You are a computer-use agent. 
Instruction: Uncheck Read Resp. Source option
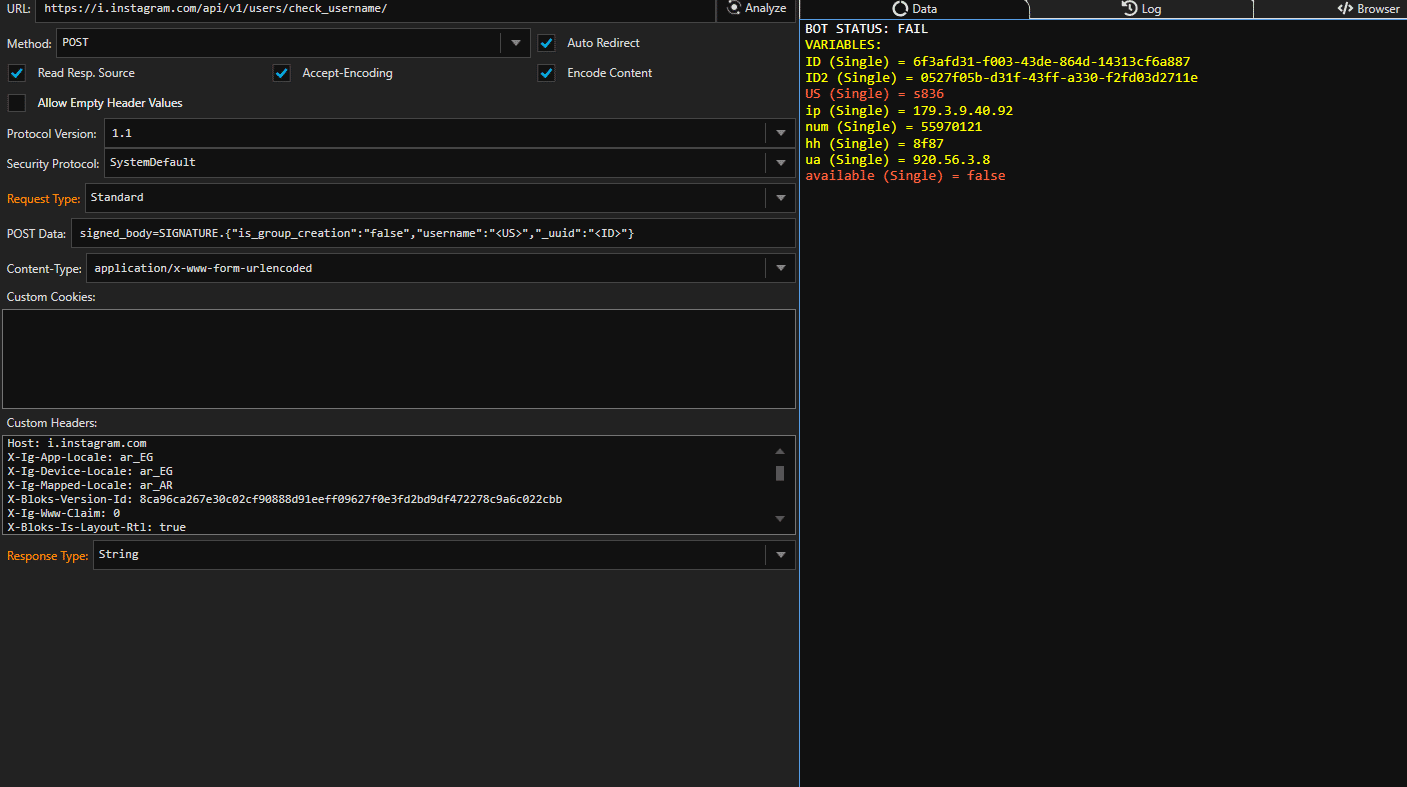click(x=17, y=73)
